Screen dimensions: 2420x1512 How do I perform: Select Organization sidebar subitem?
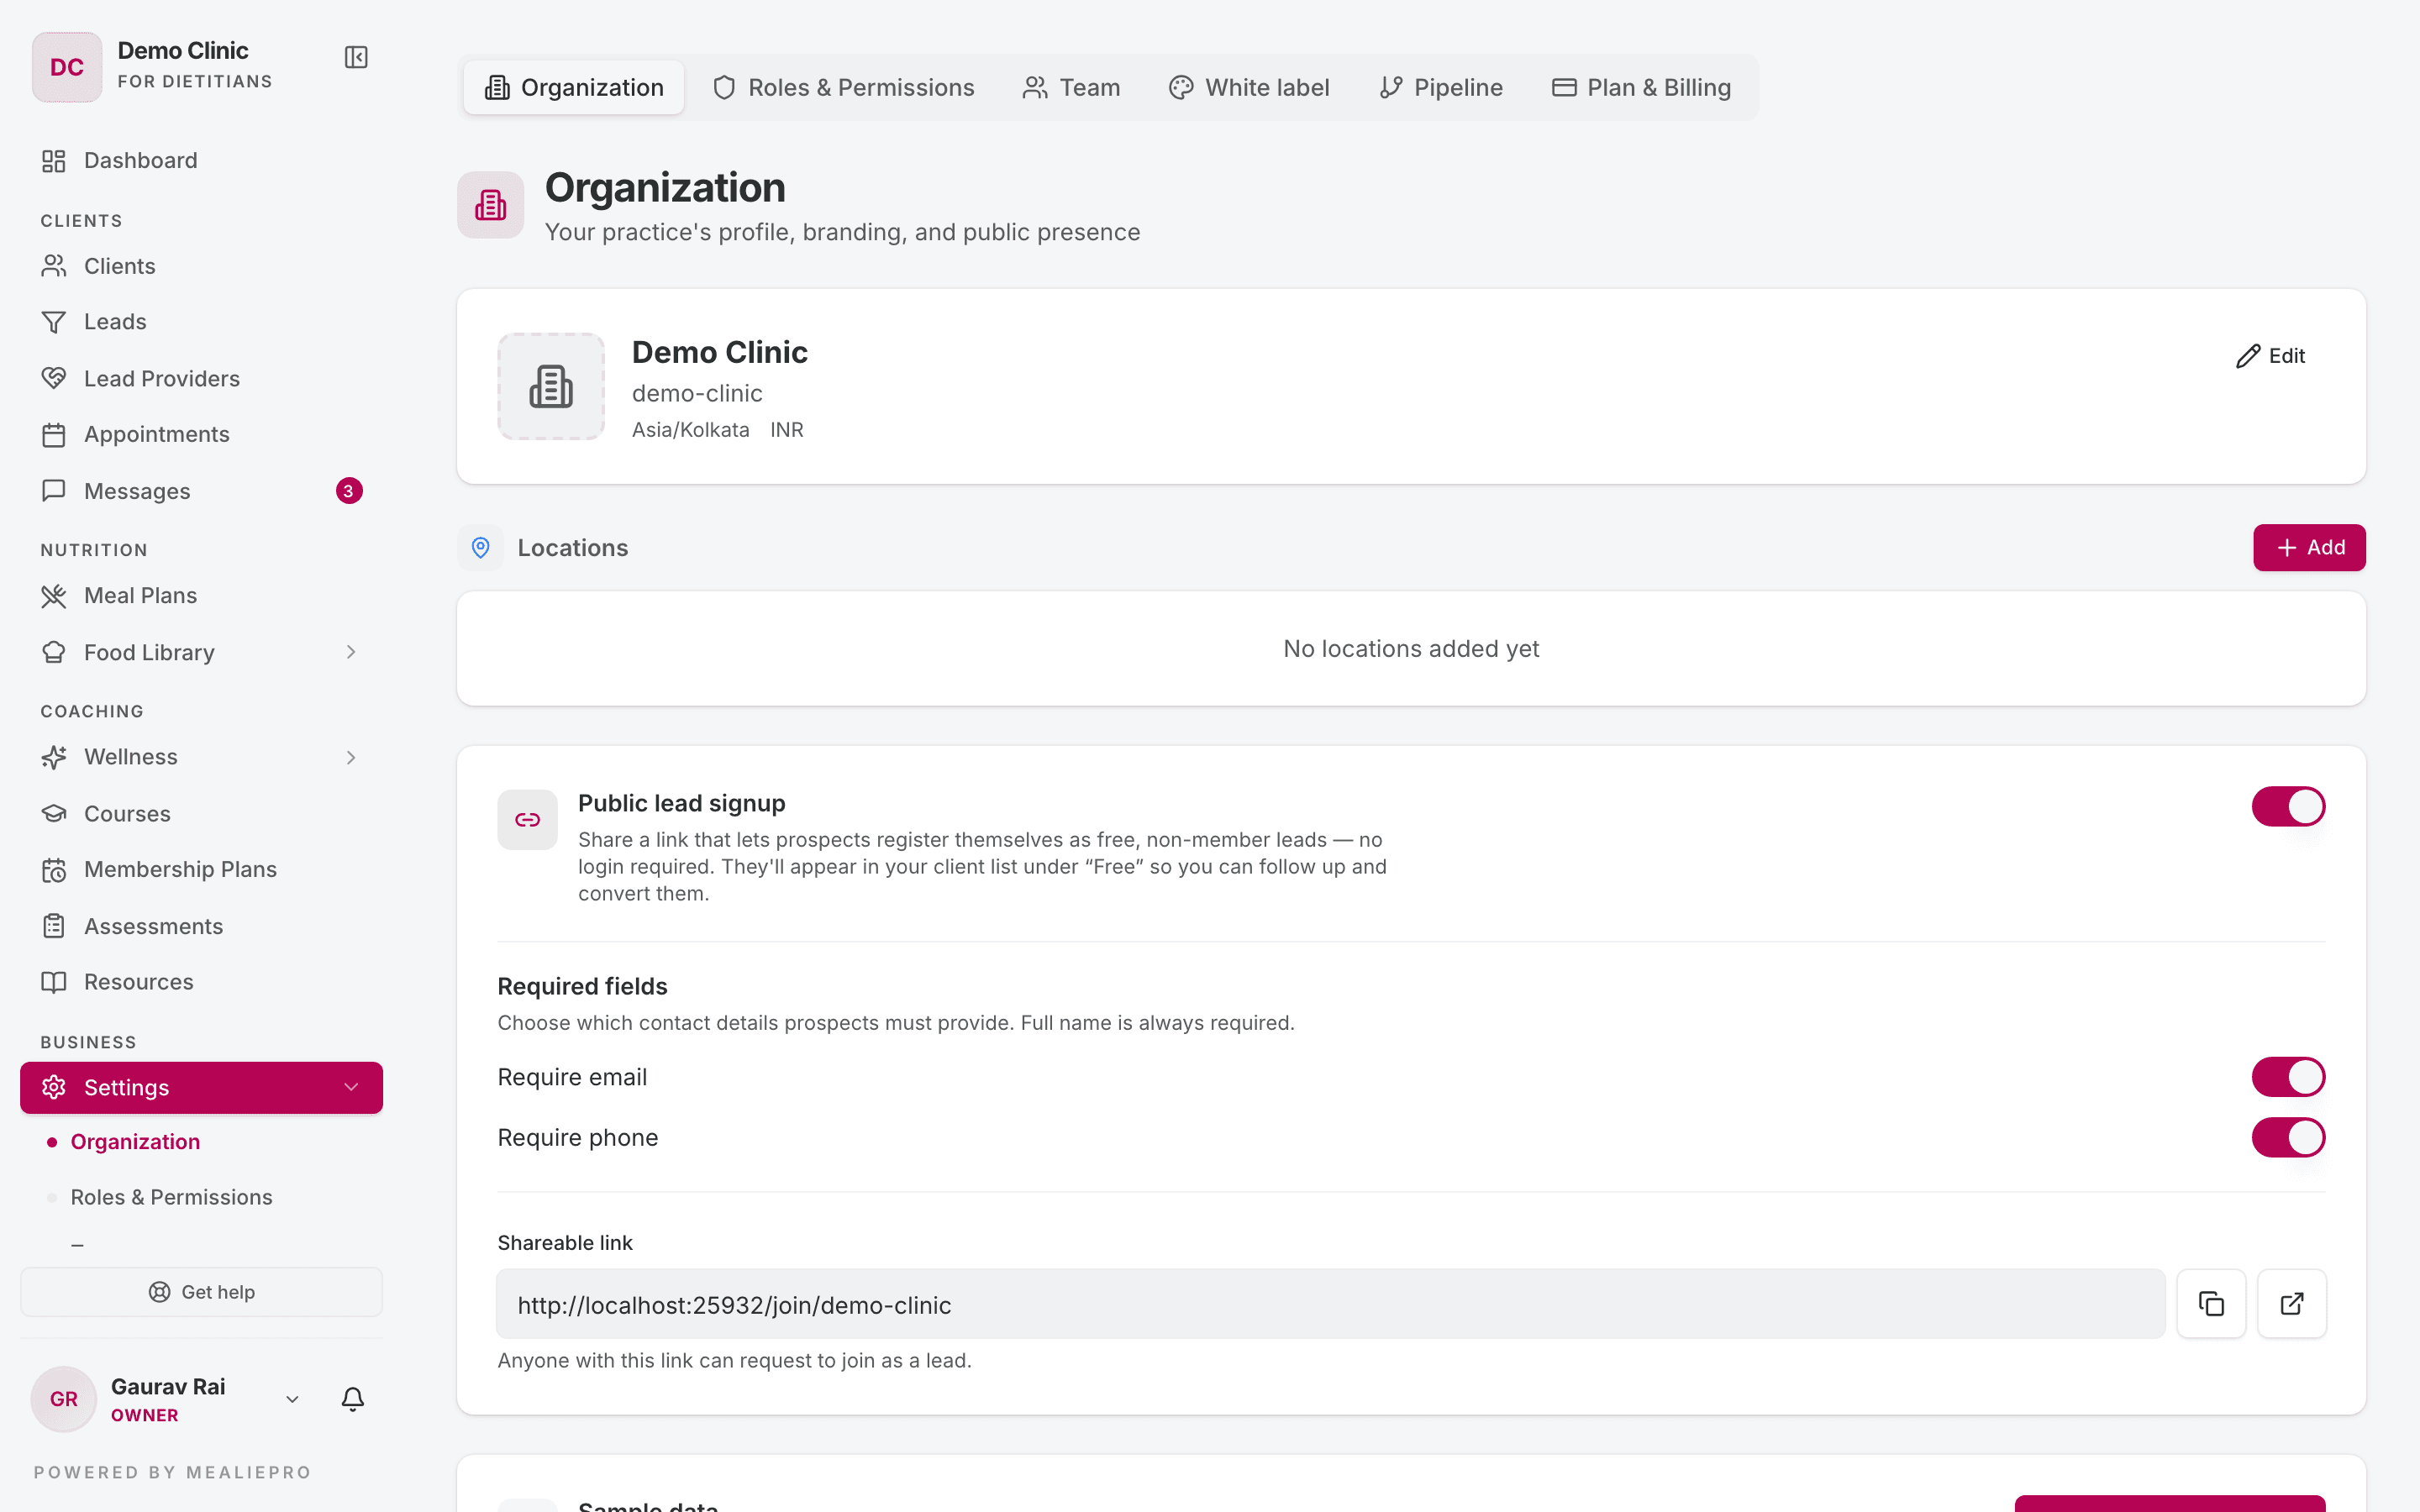(135, 1141)
